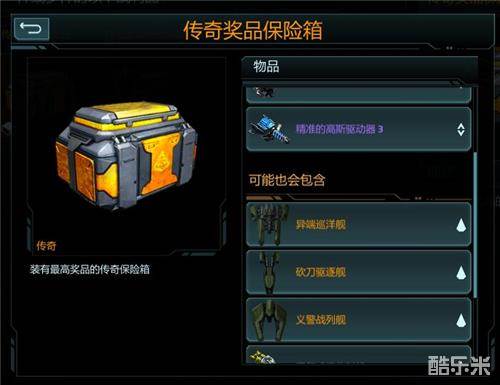Screen dimensions: 500x385
Task: Click the 义警战列舰 ship icon
Action: (x=269, y=320)
